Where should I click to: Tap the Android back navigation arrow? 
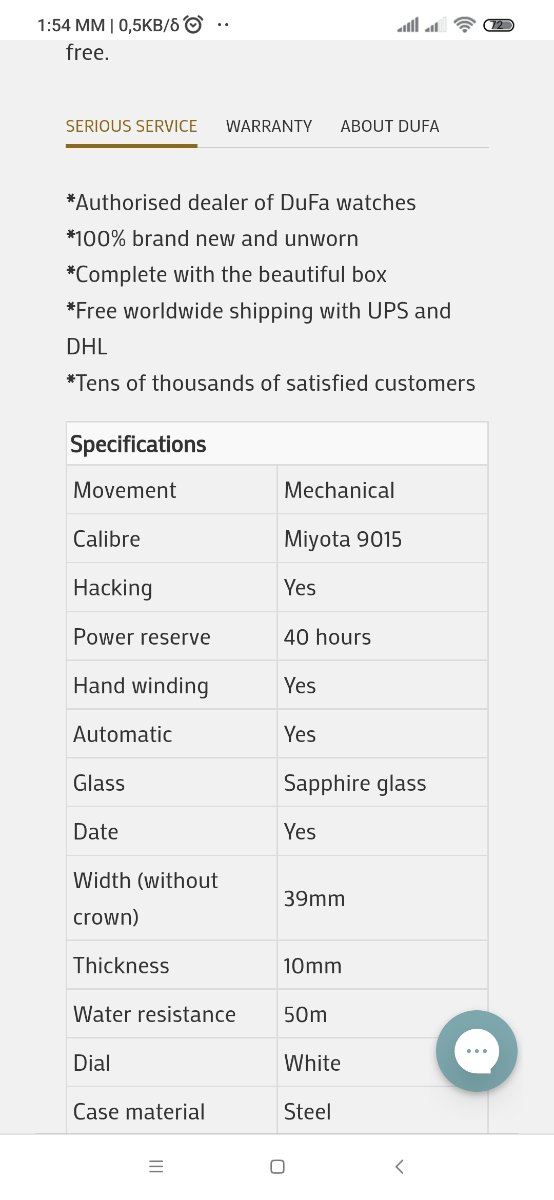pyautogui.click(x=400, y=1166)
